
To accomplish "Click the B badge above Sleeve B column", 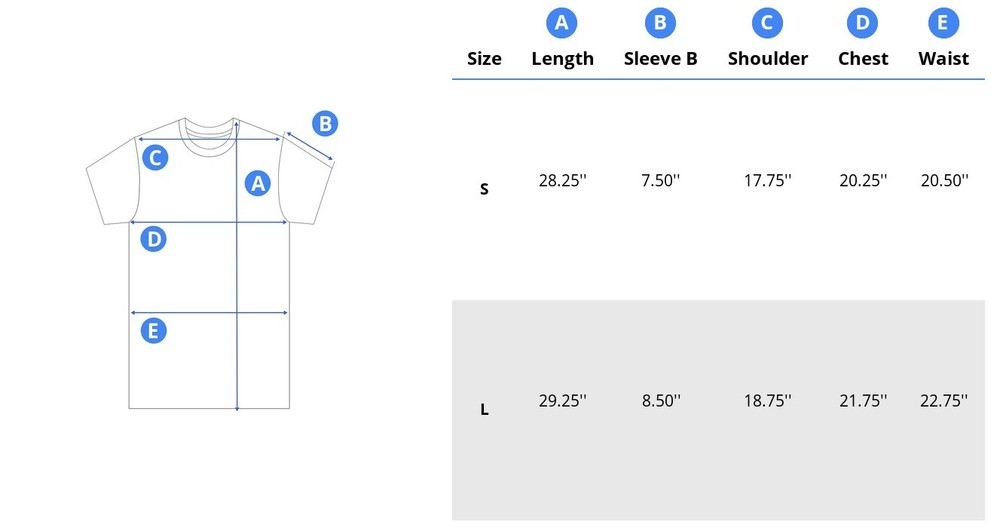I will pyautogui.click(x=660, y=23).
